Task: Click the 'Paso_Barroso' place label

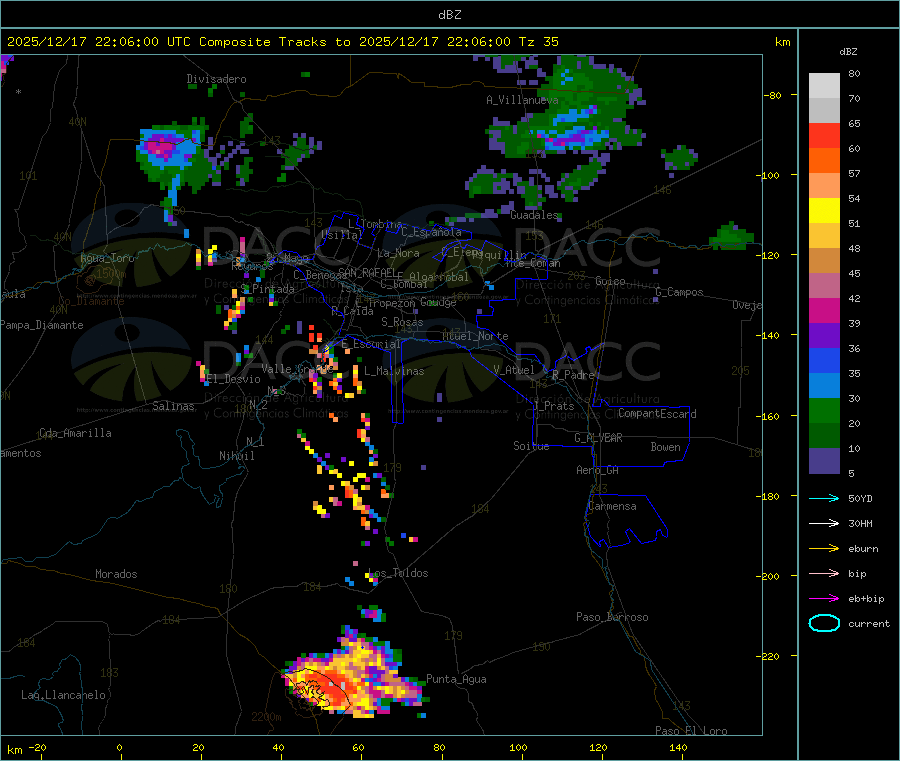Action: 612,617
